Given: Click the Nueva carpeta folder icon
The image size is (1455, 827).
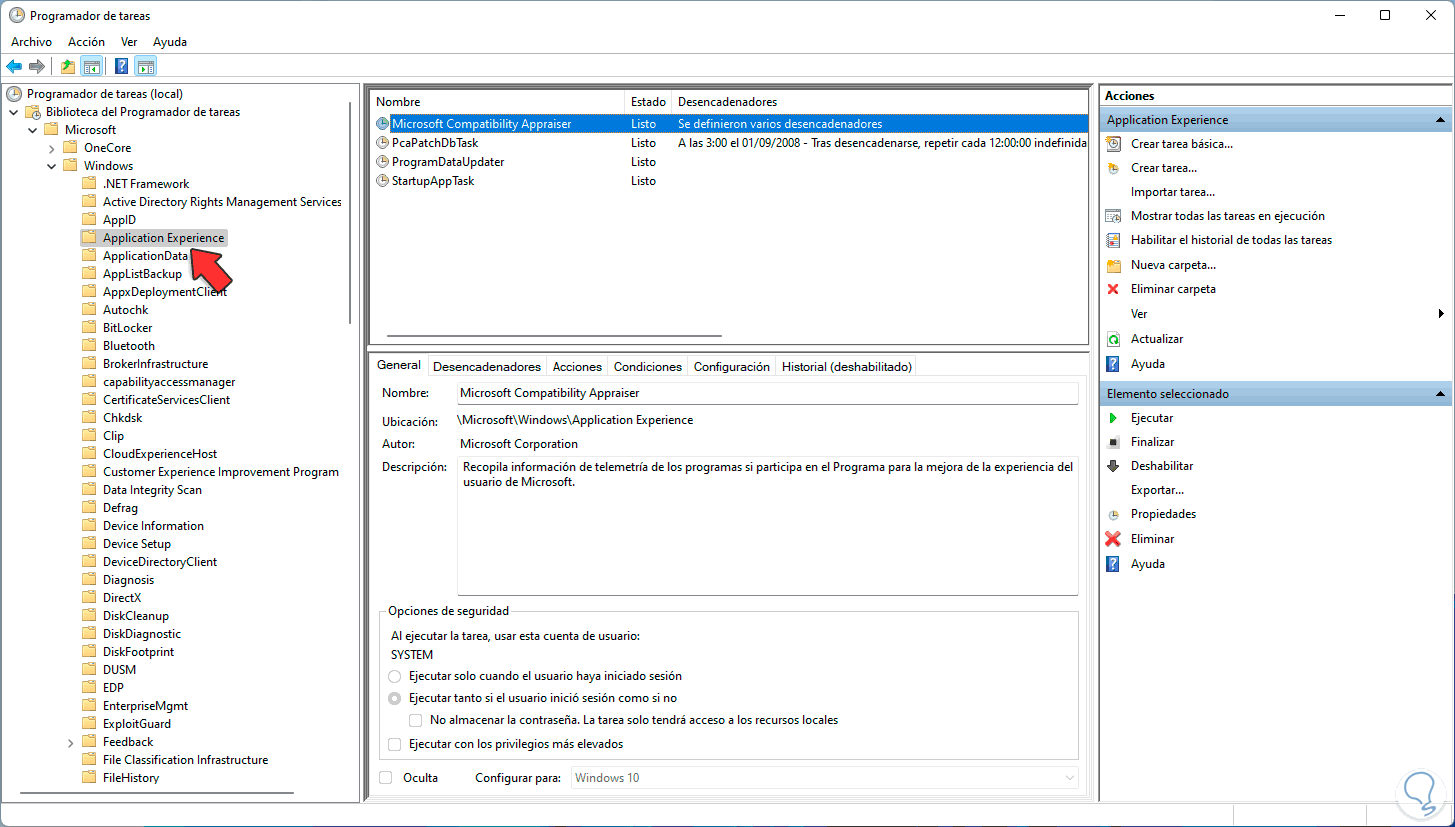Looking at the screenshot, I should 1113,265.
